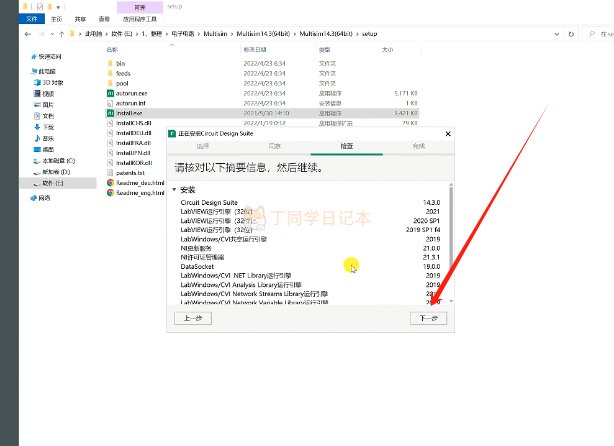This screenshot has height=446, width=614.
Task: Click the 下载 download arrow icon
Action: pos(37,127)
